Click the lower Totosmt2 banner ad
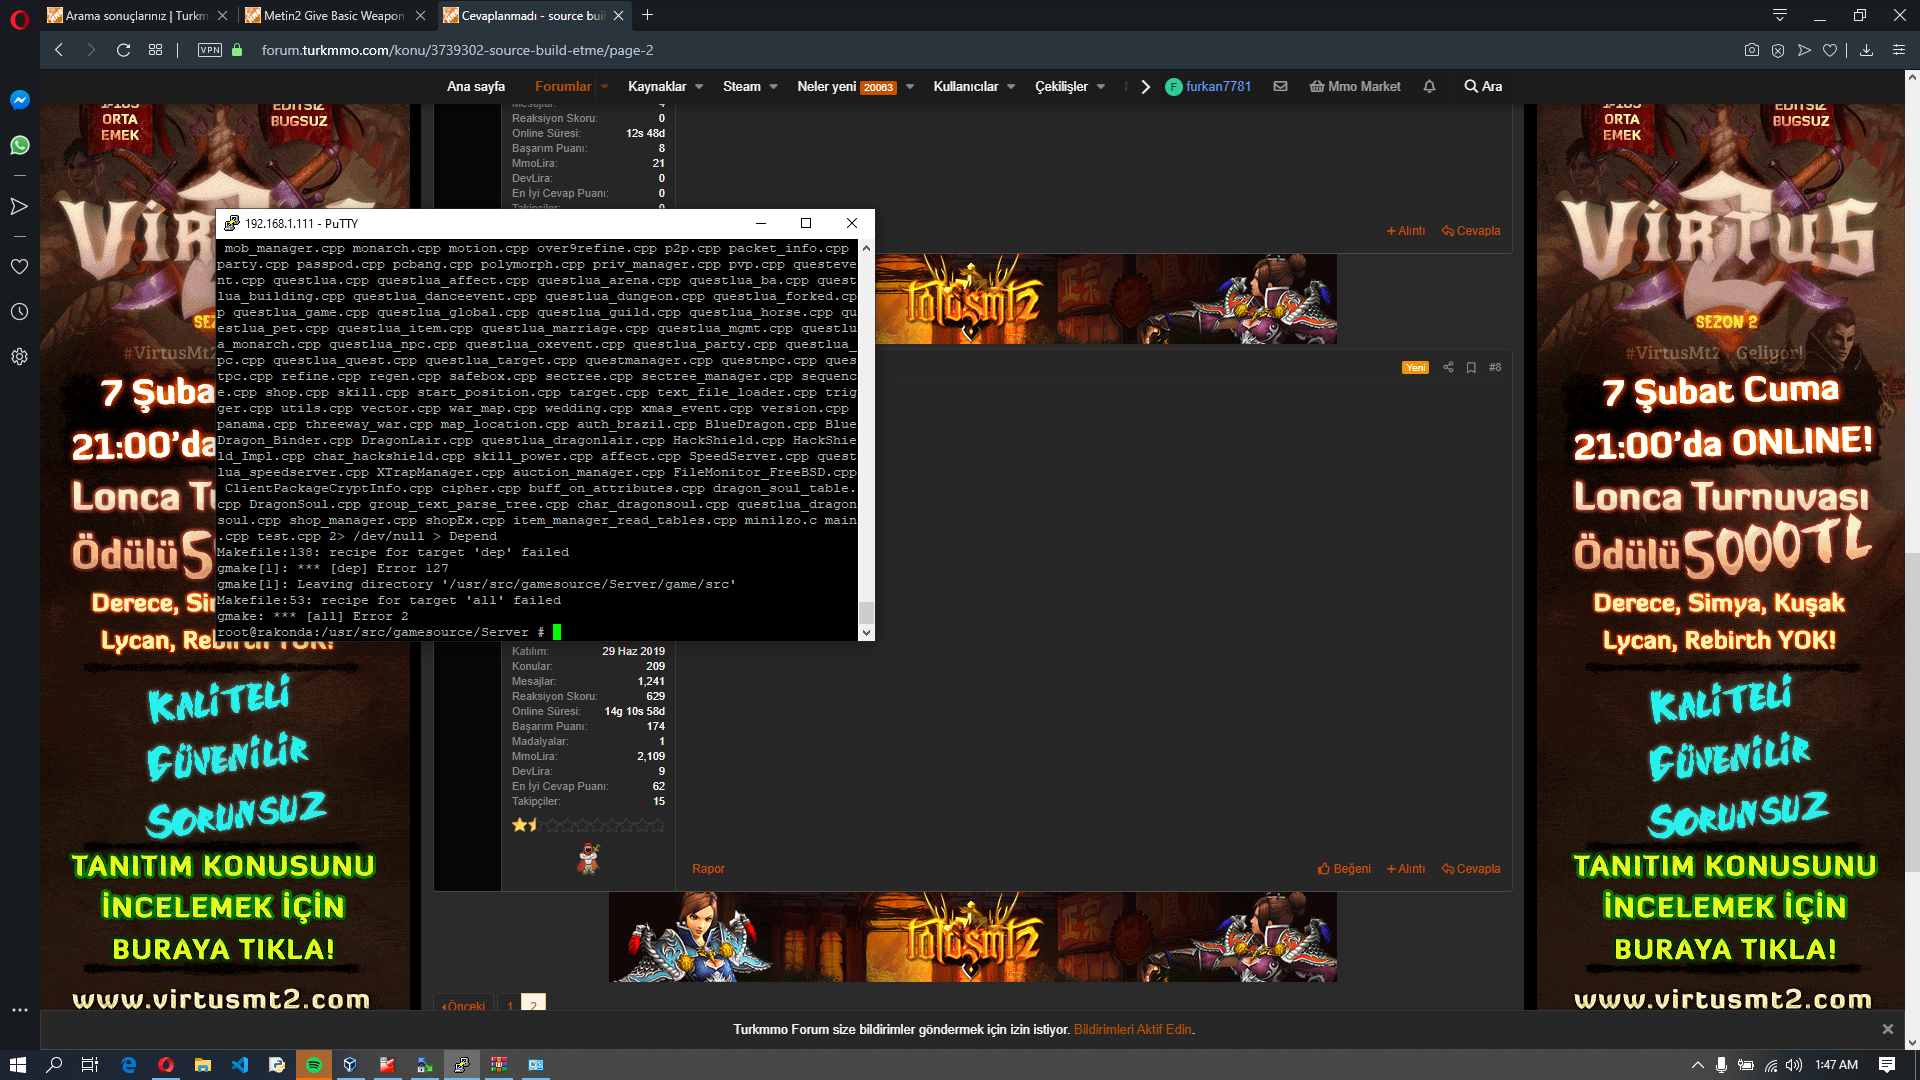Image resolution: width=1920 pixels, height=1080 pixels. click(972, 937)
